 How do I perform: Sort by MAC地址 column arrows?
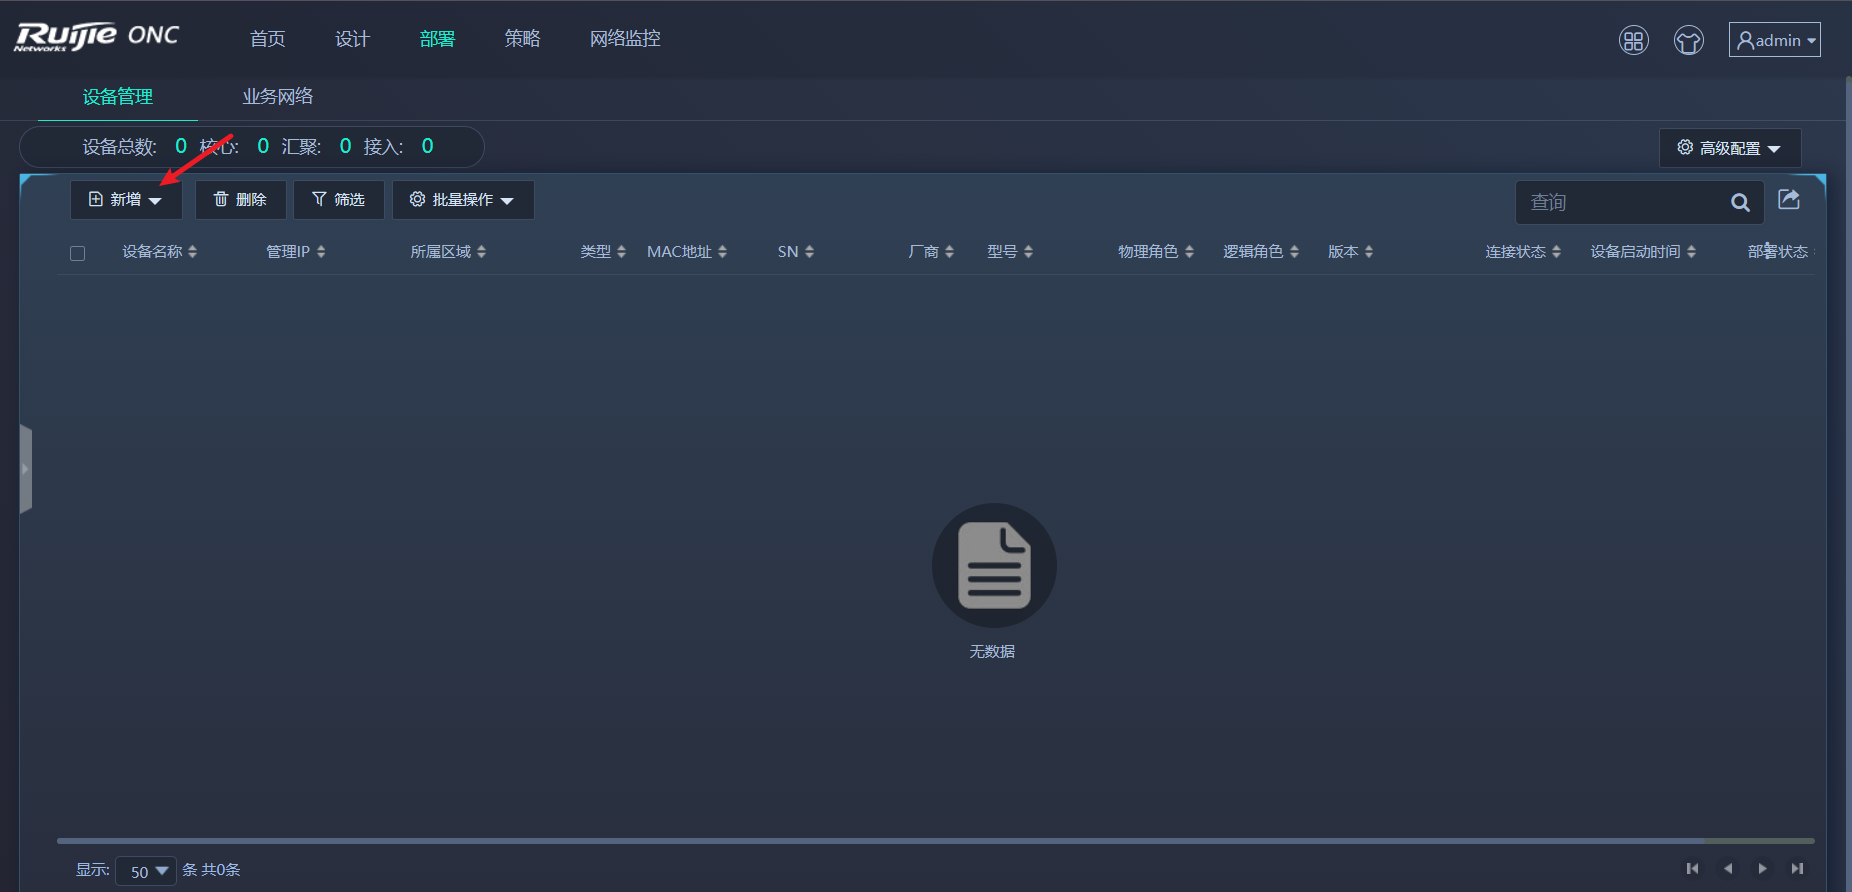[722, 252]
